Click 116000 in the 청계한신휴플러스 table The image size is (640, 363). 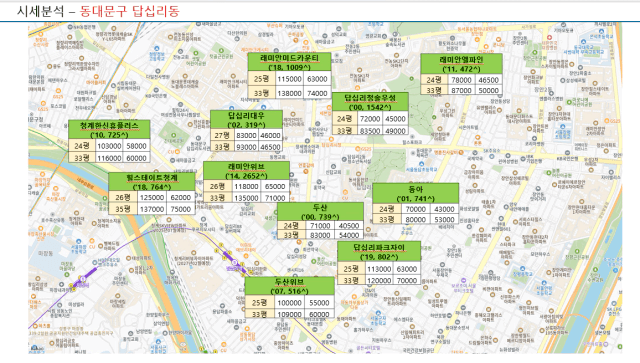coord(109,158)
